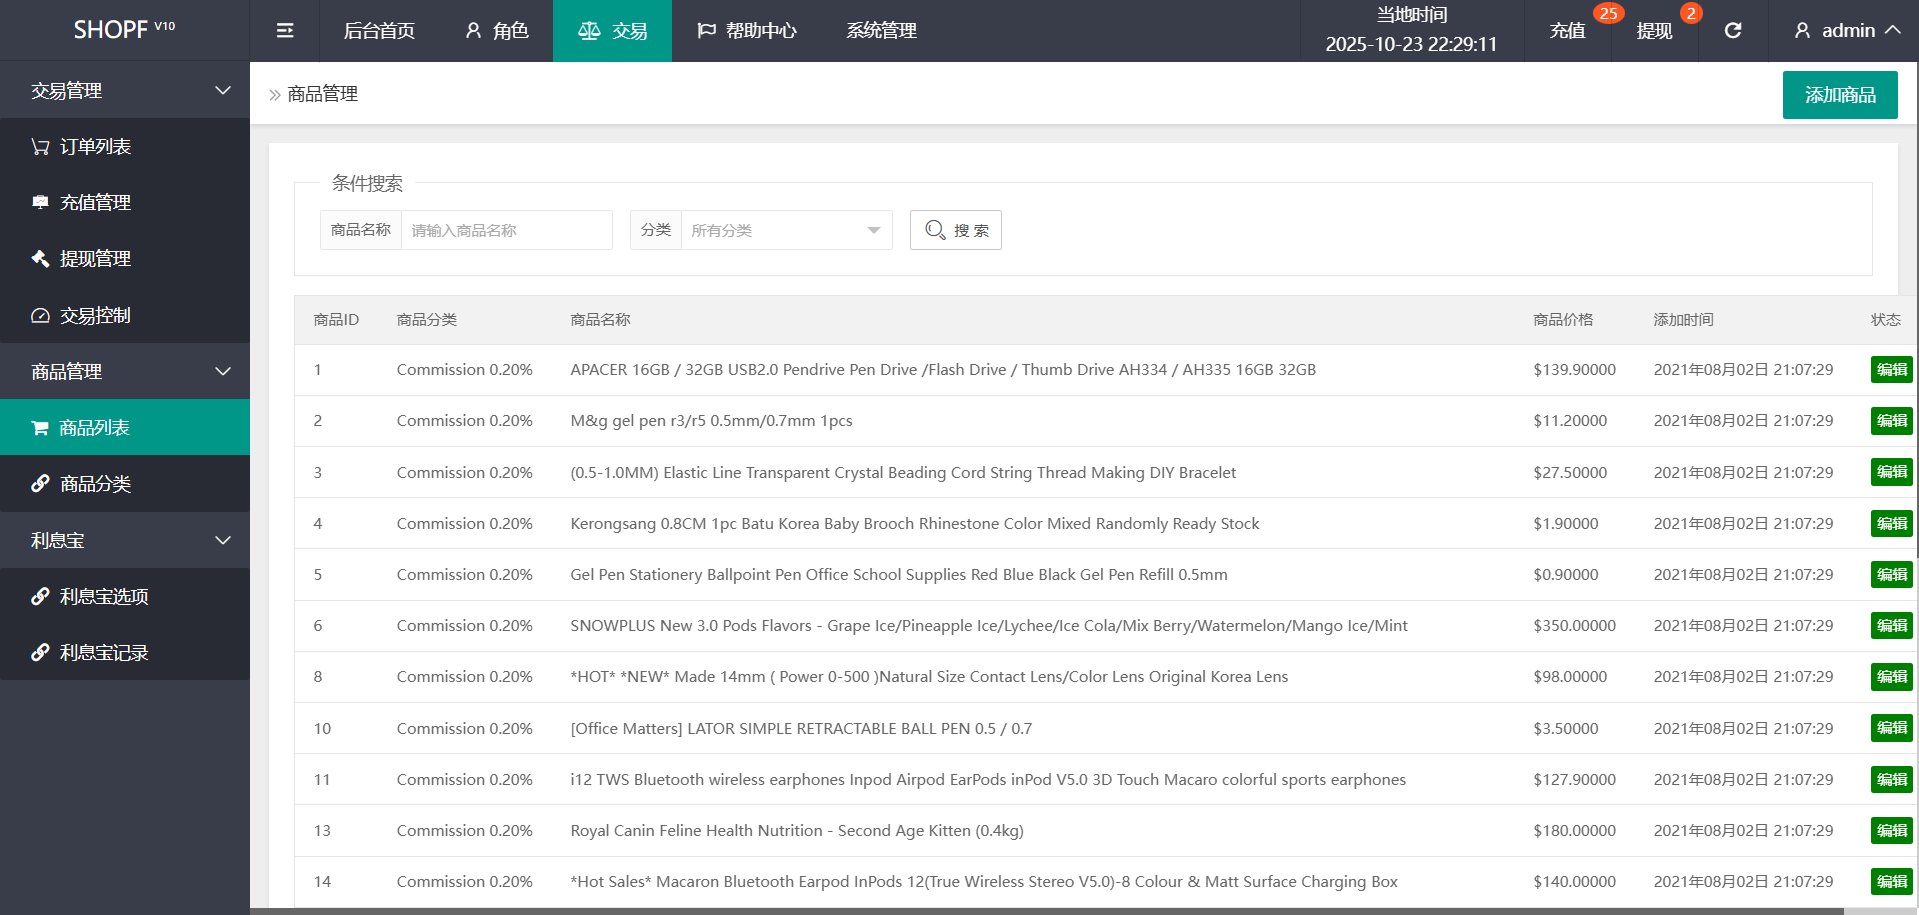Open interest treasure records in sidebar
1919x915 pixels.
[x=104, y=653]
